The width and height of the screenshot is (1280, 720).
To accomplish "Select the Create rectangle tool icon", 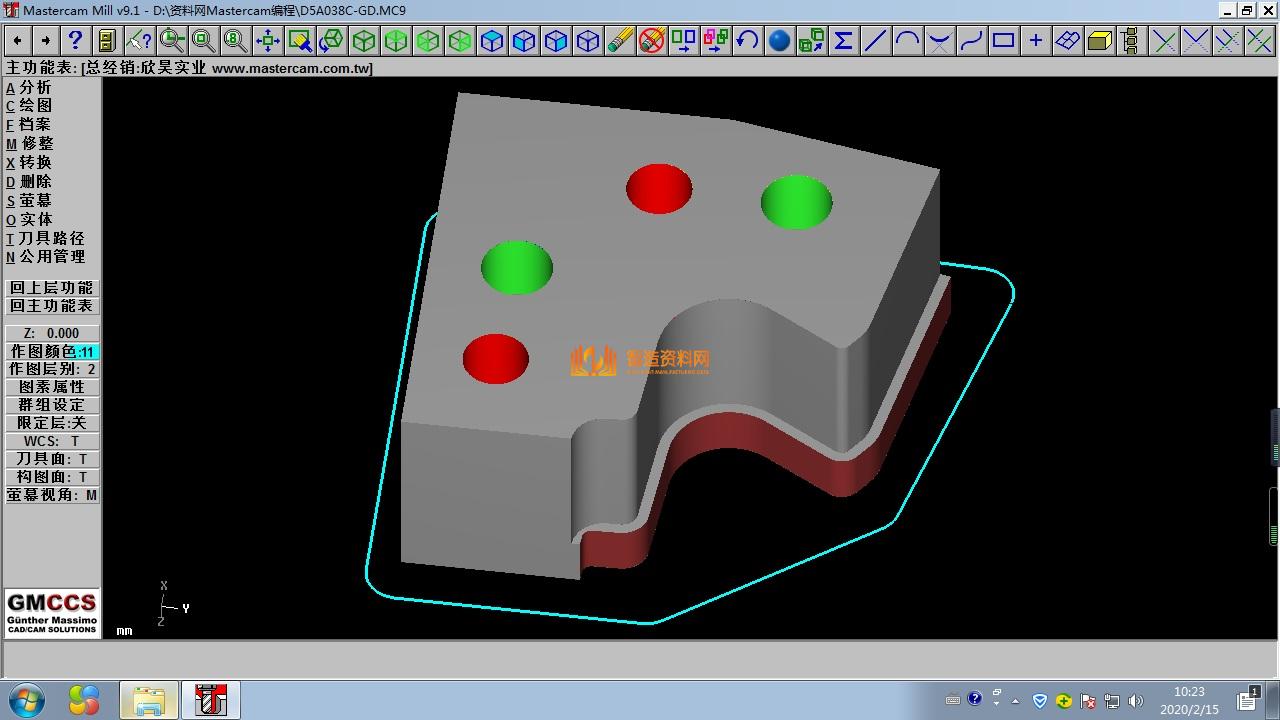I will 1003,40.
